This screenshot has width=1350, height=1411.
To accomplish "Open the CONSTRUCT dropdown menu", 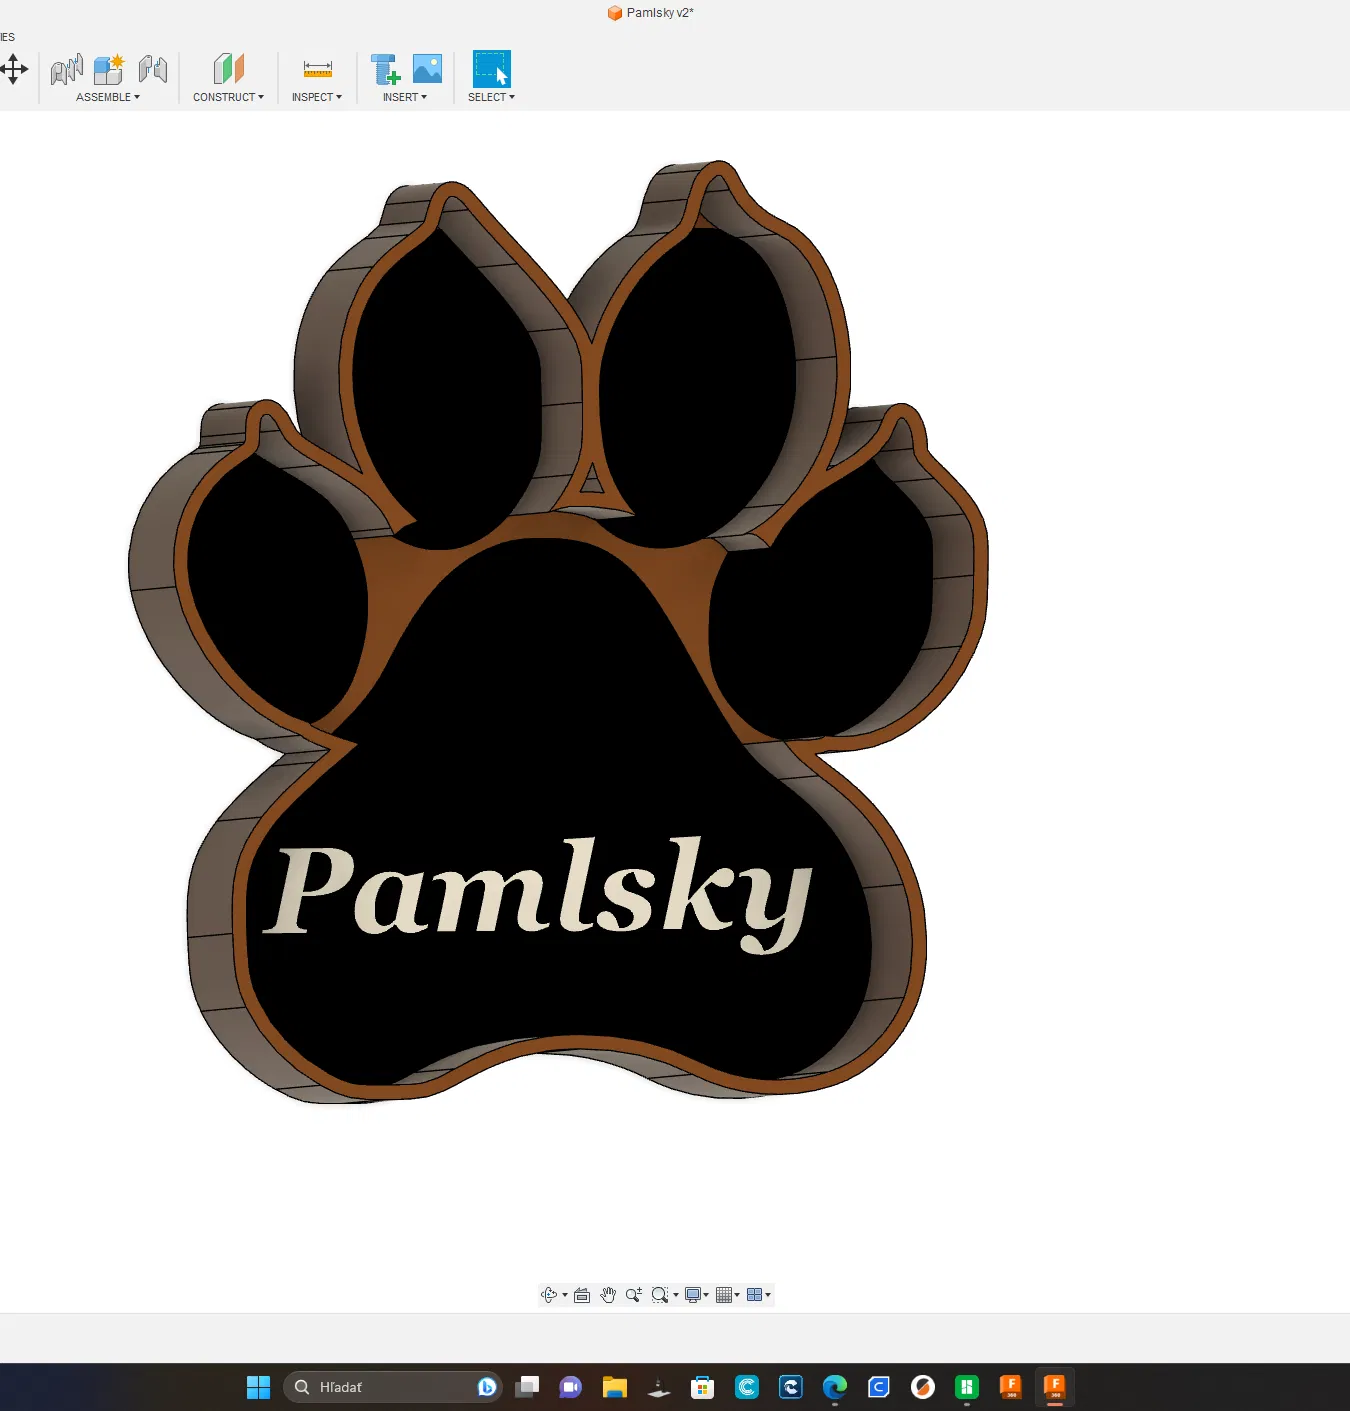I will coord(228,97).
